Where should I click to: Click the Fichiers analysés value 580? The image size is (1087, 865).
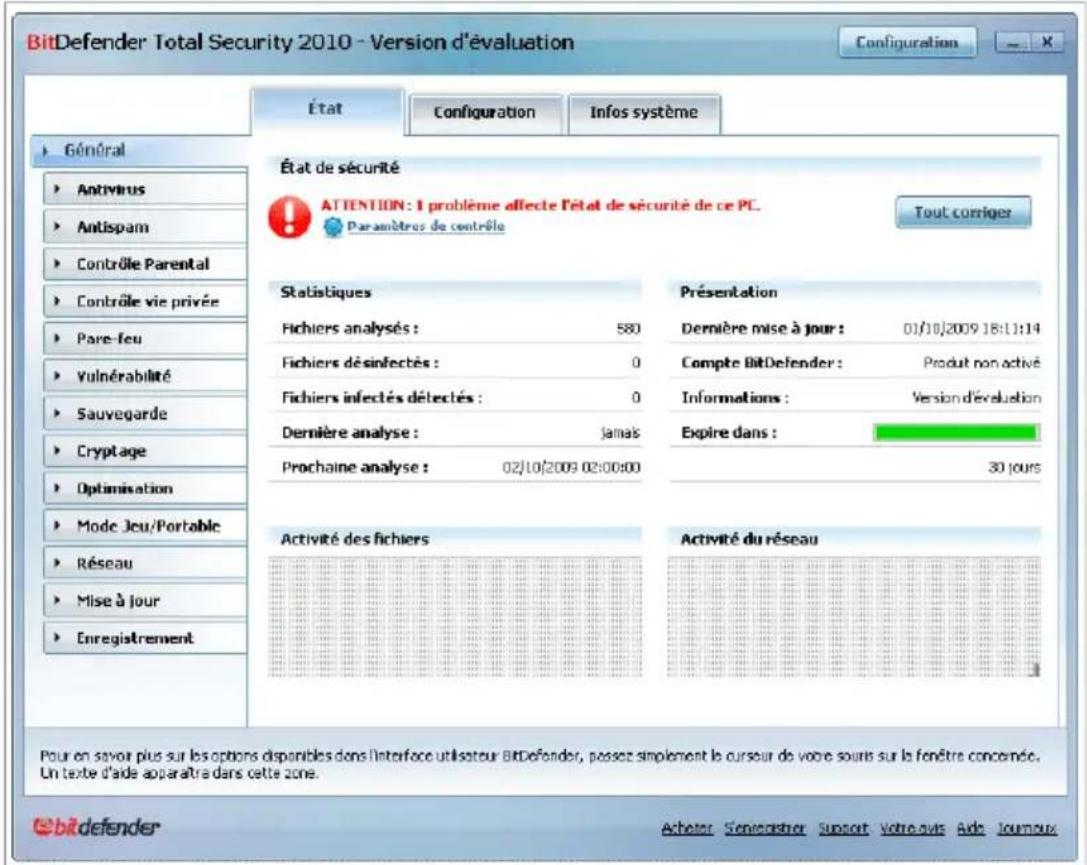(628, 329)
